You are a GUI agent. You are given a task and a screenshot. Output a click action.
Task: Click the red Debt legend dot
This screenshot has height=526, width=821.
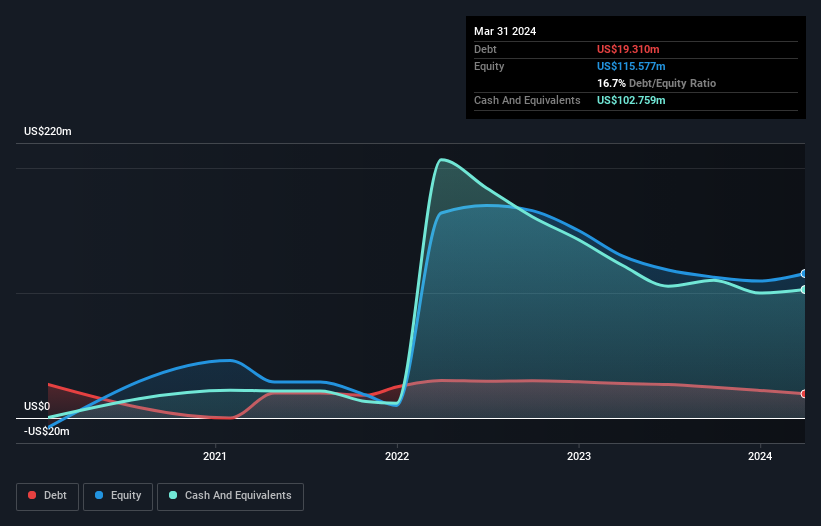click(x=32, y=495)
